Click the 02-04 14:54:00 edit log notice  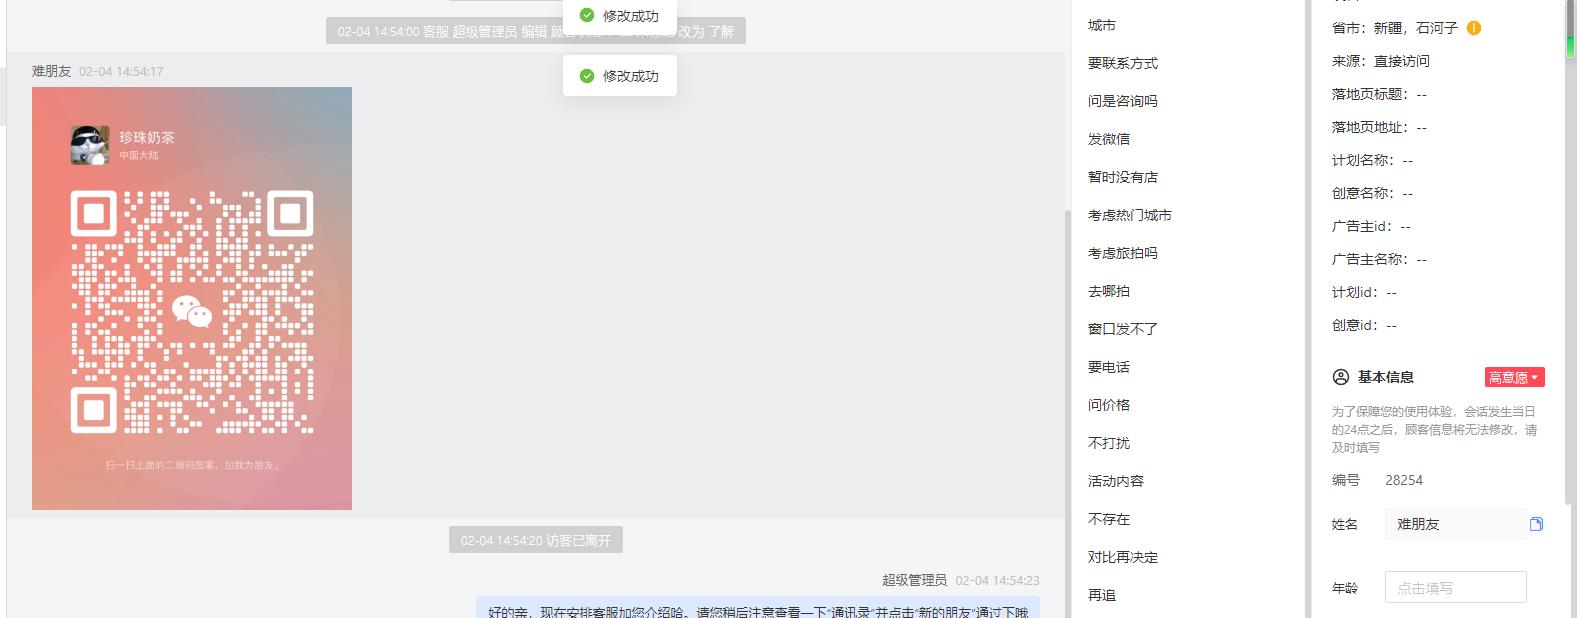tap(536, 31)
